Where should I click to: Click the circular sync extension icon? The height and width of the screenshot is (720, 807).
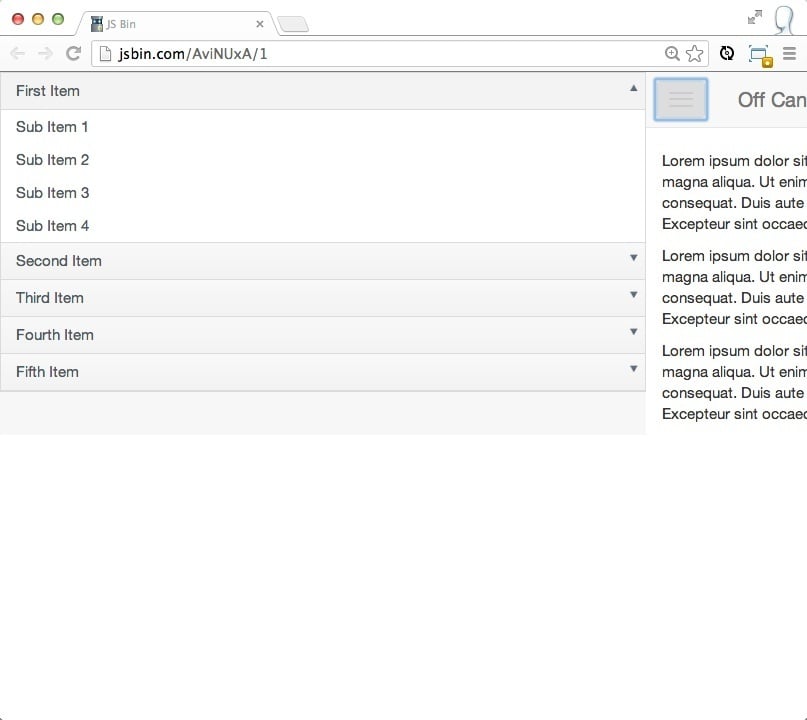tap(727, 53)
